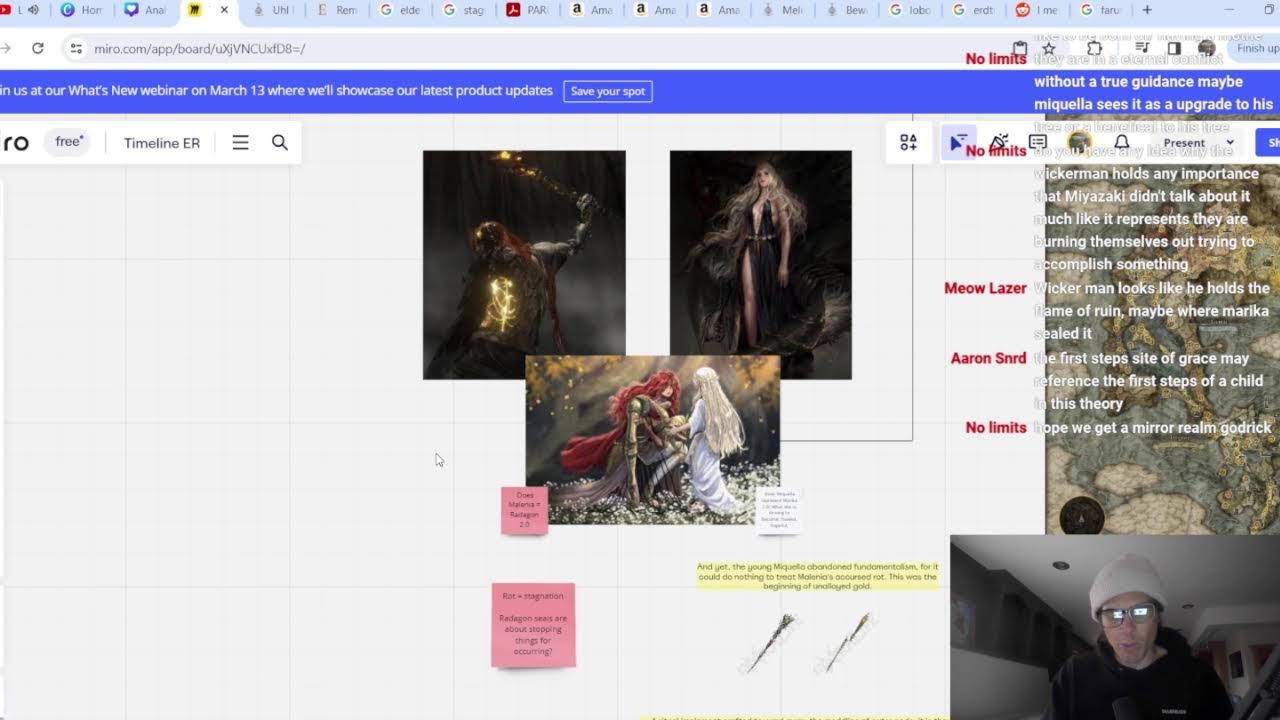The width and height of the screenshot is (1280, 720).
Task: Switch to the Uhl tab
Action: pos(272,10)
